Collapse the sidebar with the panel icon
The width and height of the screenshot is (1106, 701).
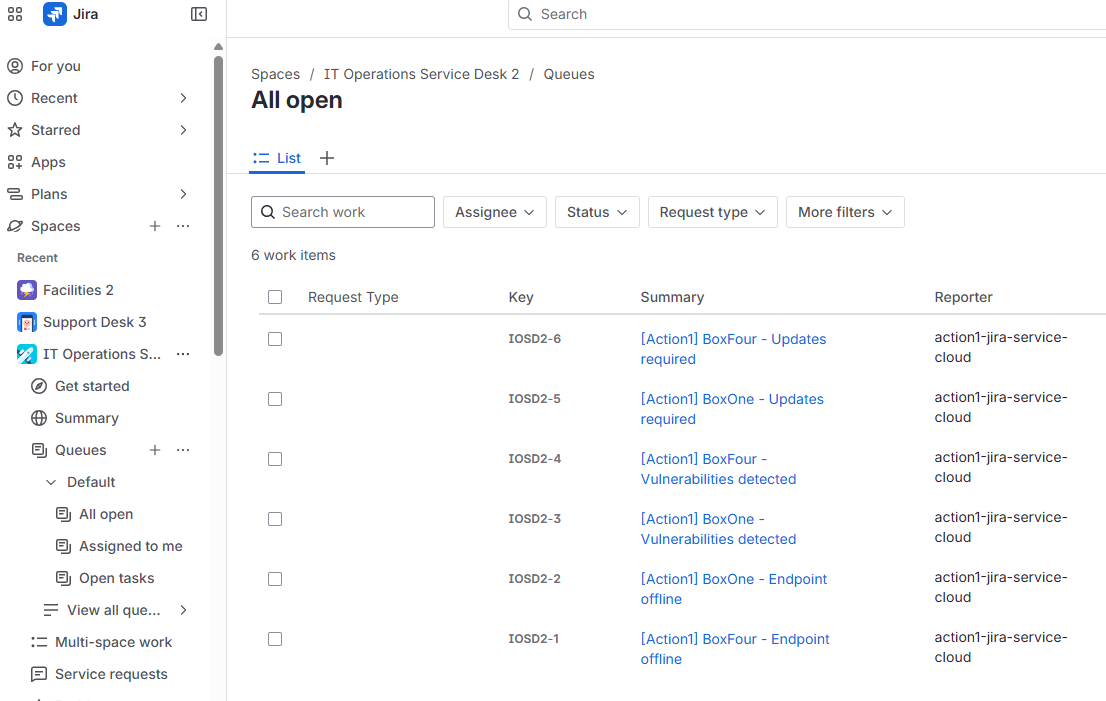coord(198,14)
